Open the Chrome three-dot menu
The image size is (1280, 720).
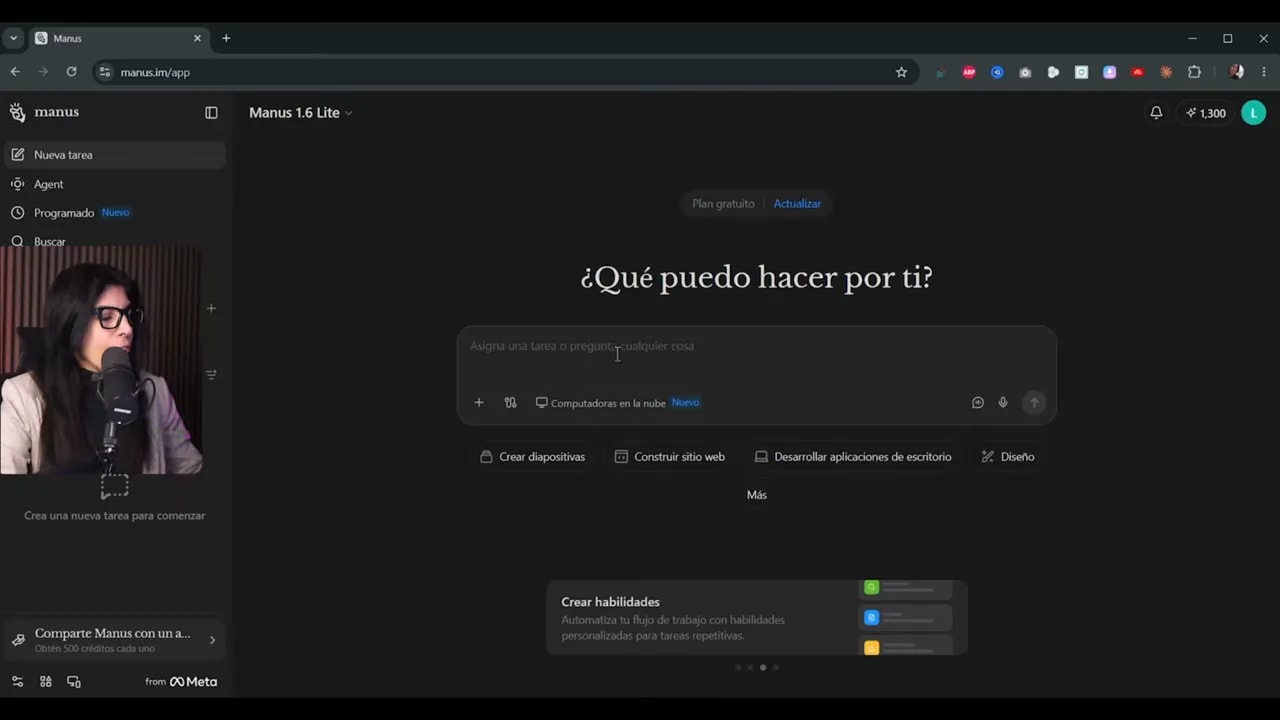coord(1264,72)
